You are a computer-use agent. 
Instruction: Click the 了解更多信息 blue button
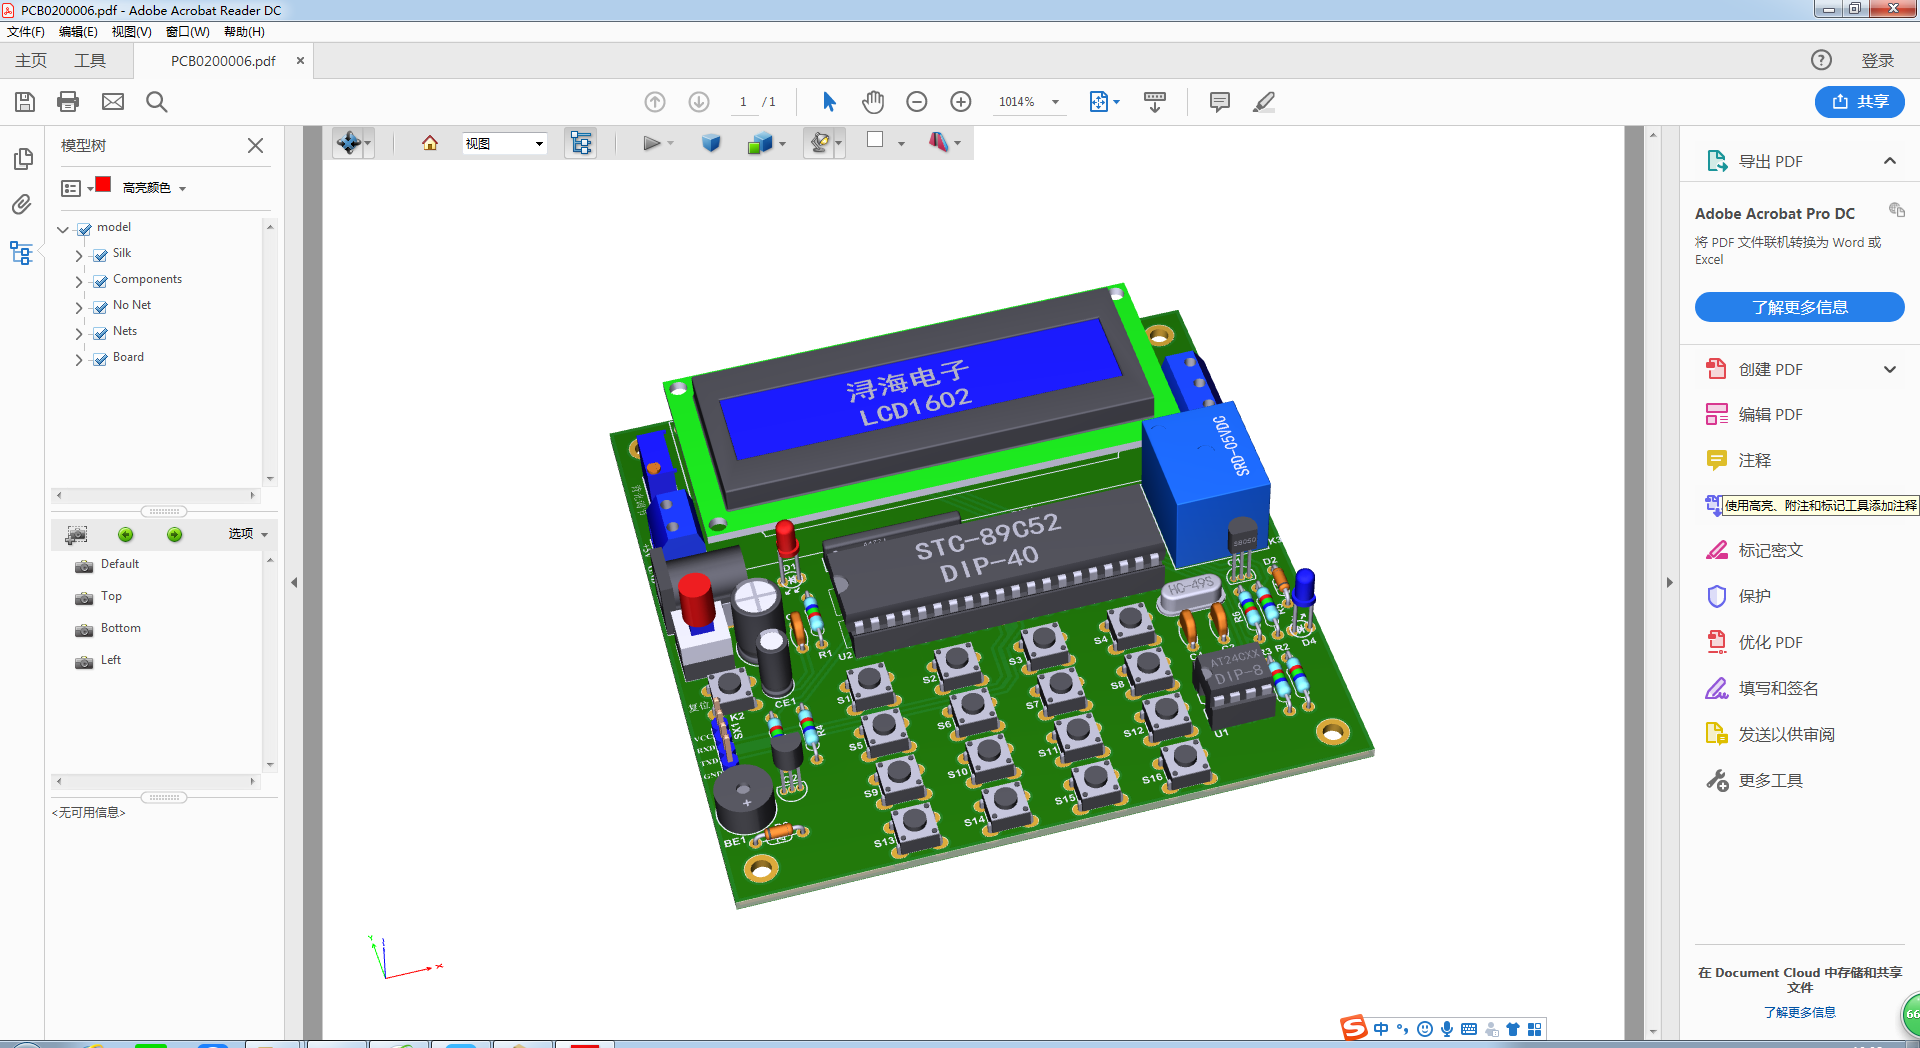tap(1799, 307)
